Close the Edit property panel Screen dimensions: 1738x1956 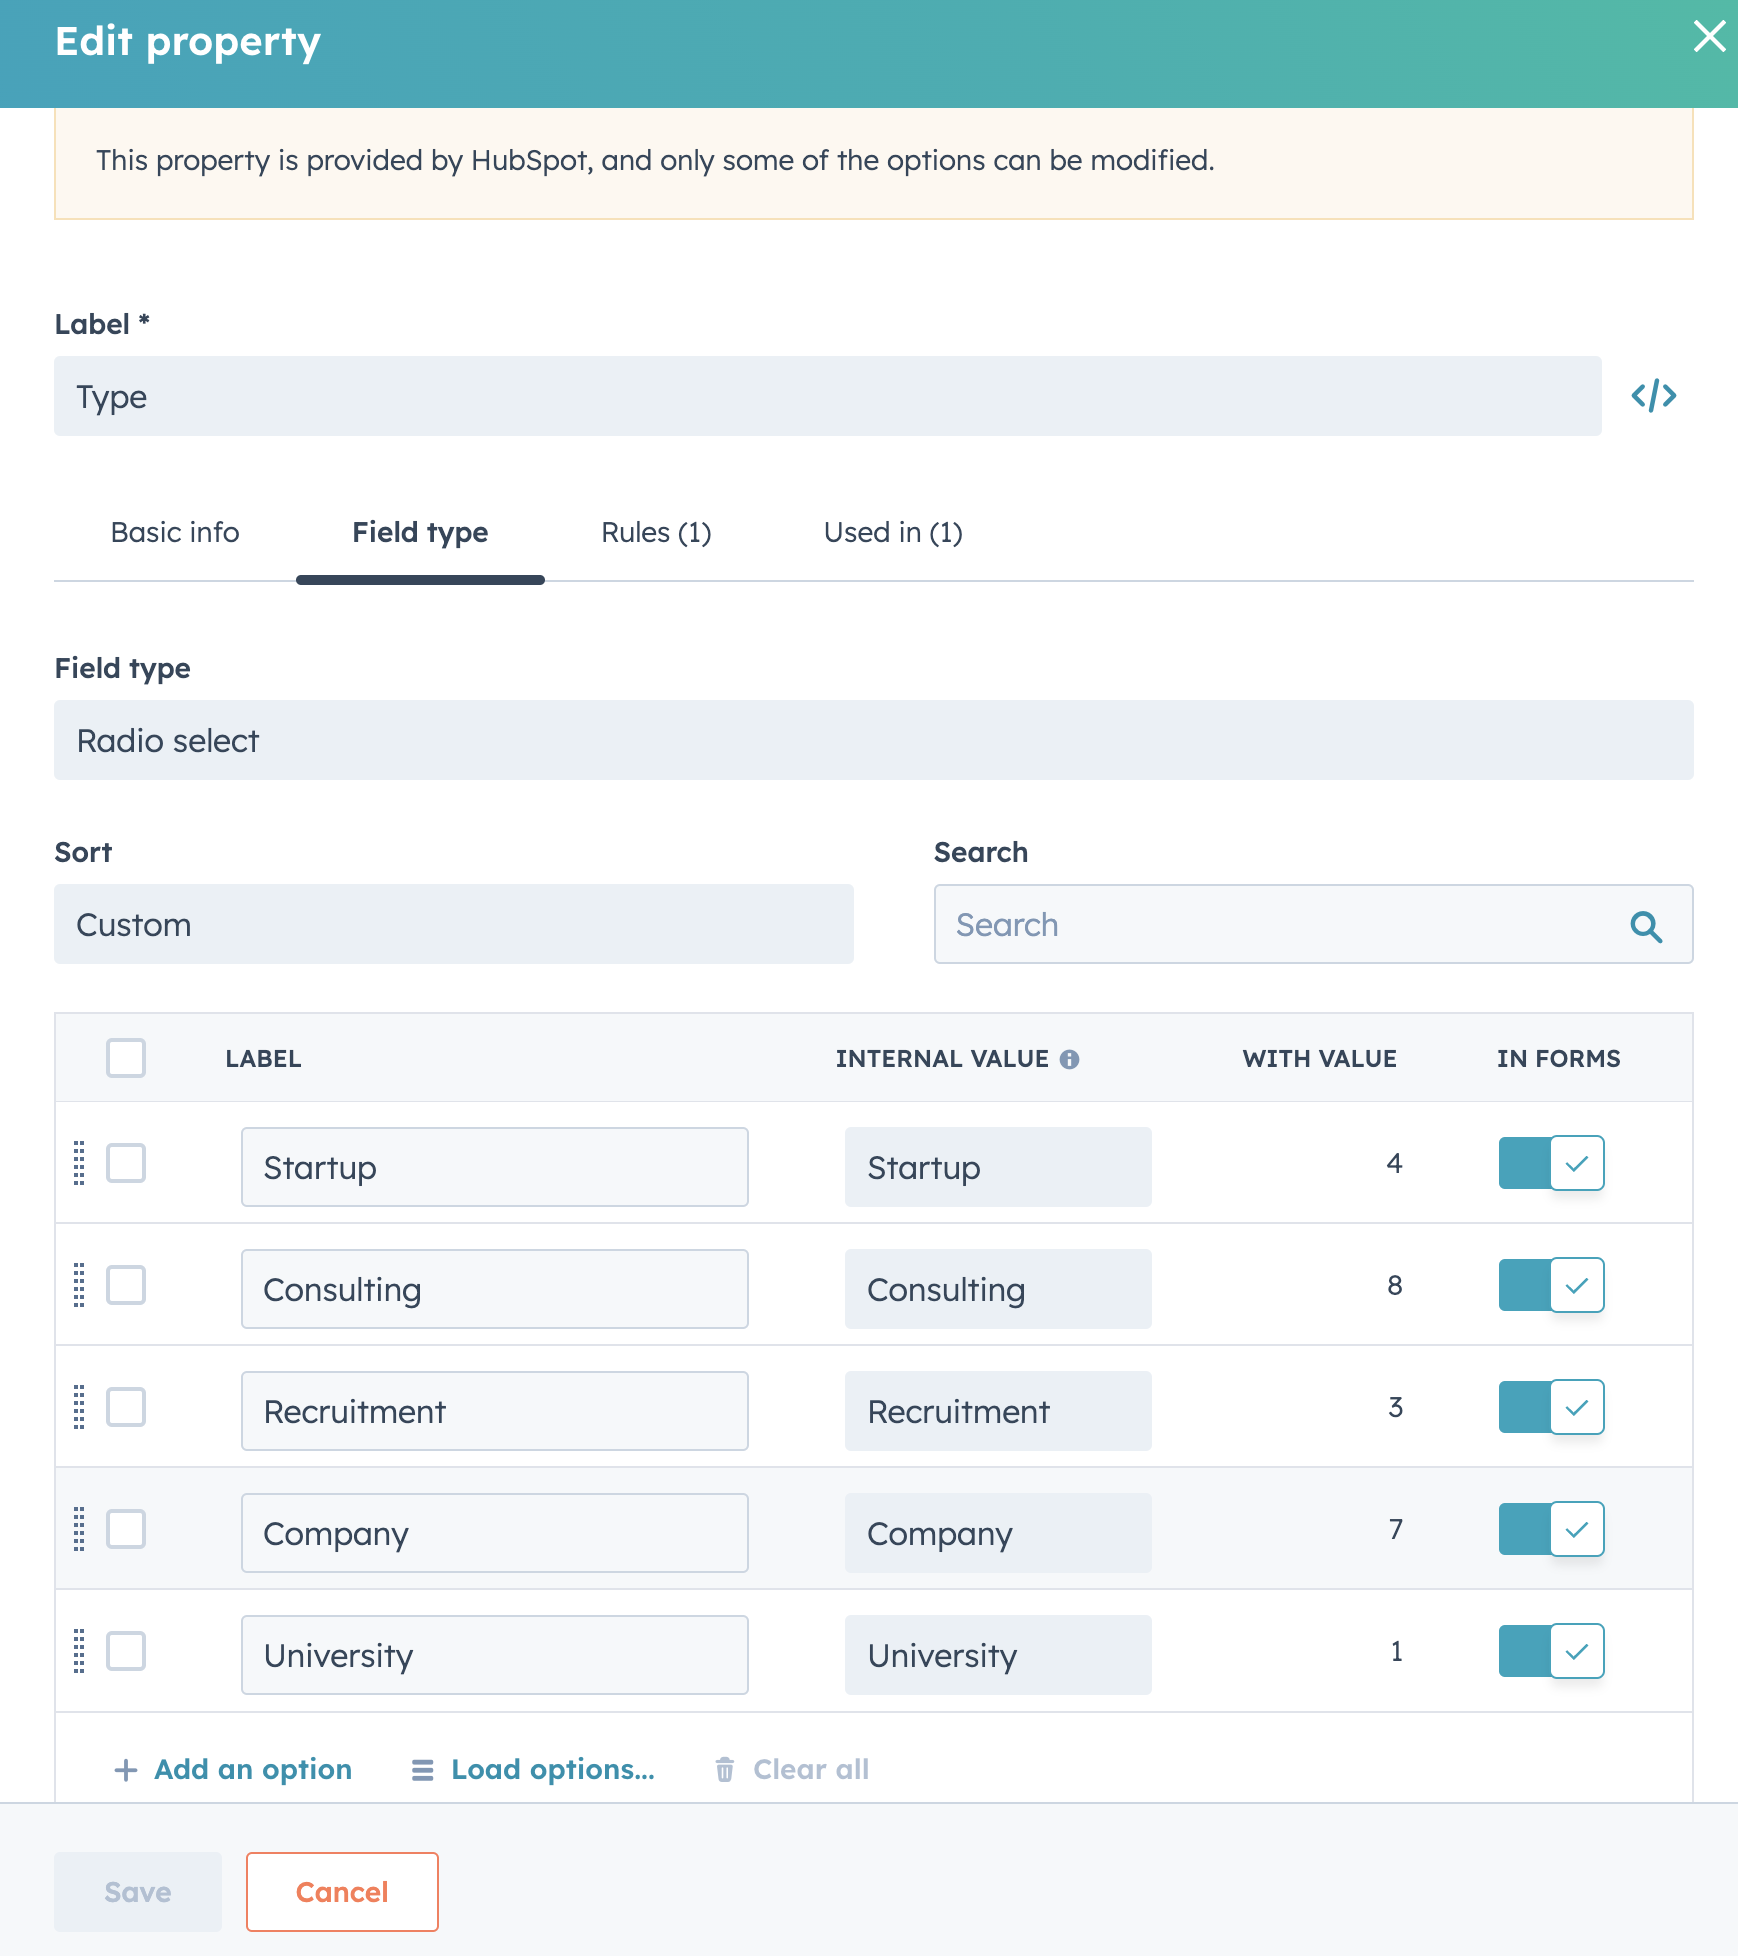(1709, 37)
